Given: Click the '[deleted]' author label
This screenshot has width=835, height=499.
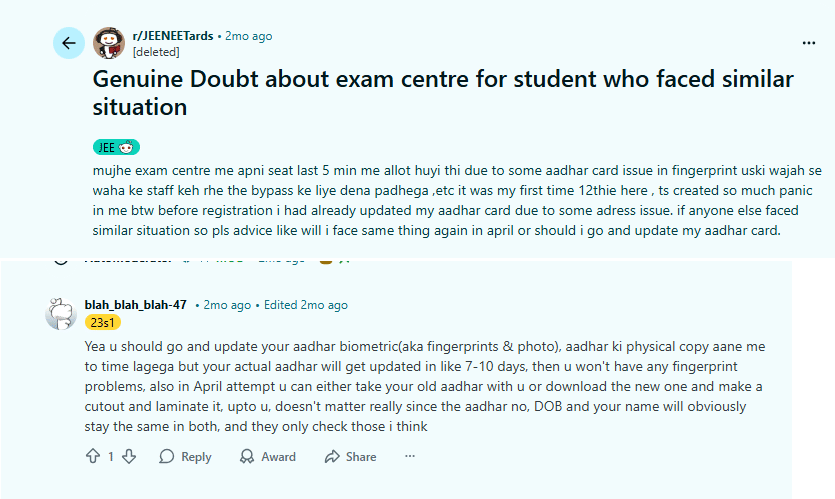Looking at the screenshot, I should point(156,50).
